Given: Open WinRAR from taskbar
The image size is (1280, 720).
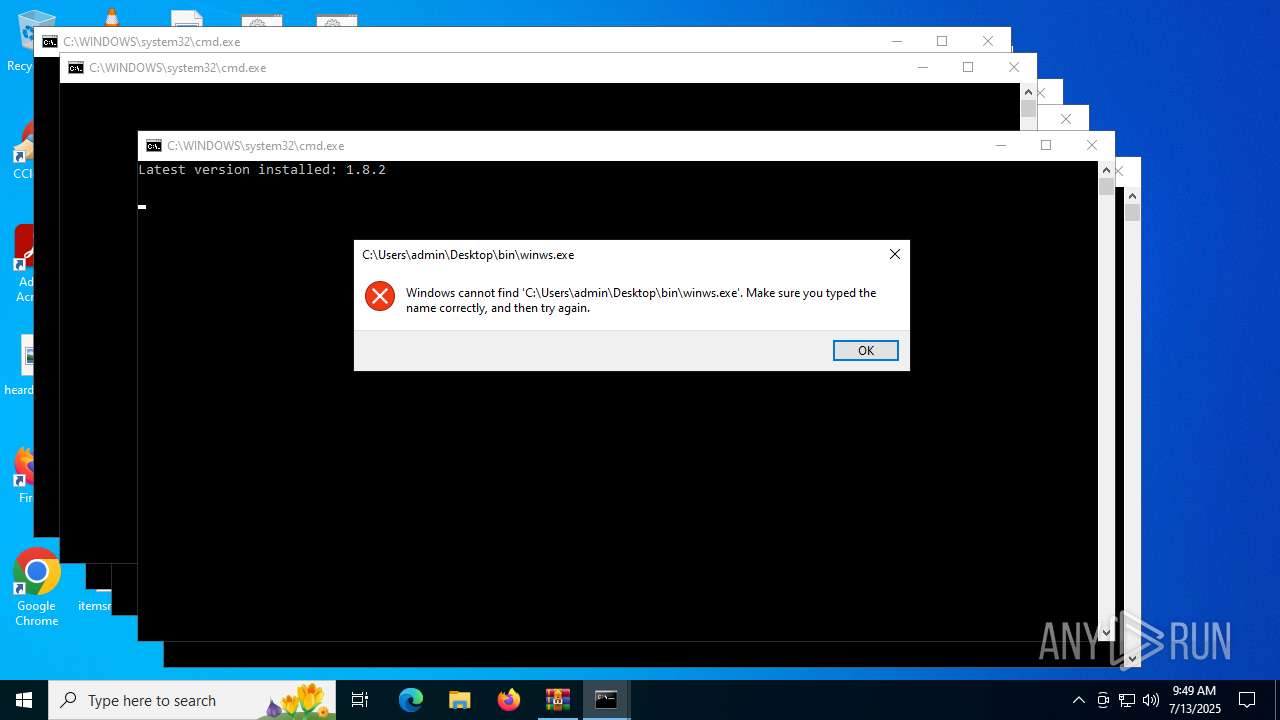Looking at the screenshot, I should (x=558, y=700).
